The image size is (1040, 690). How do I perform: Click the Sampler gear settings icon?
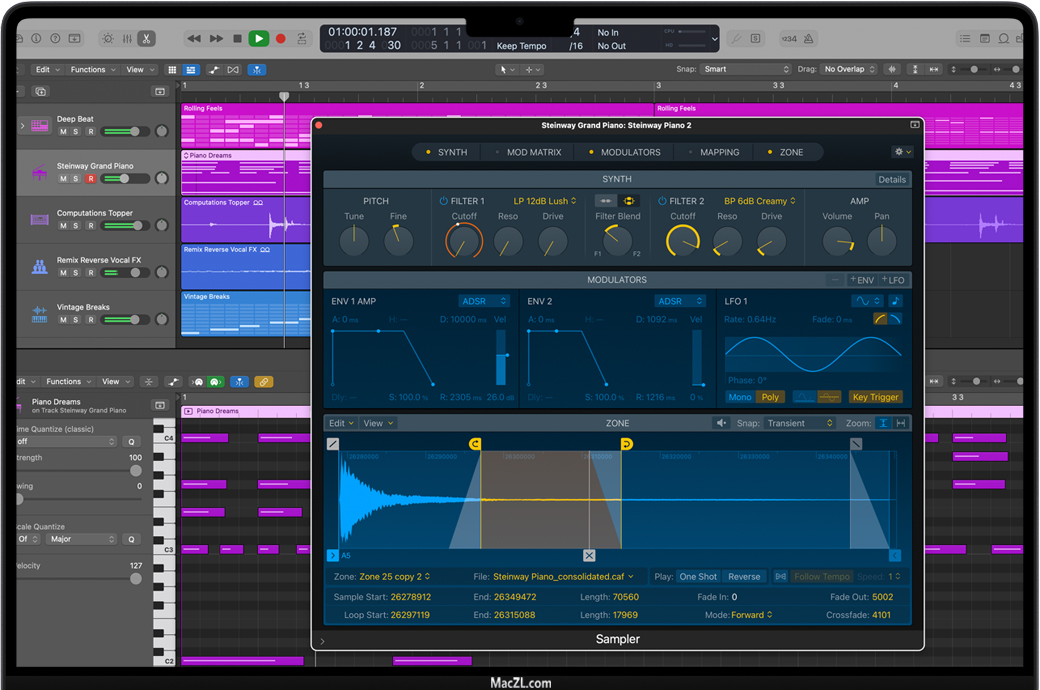click(901, 152)
